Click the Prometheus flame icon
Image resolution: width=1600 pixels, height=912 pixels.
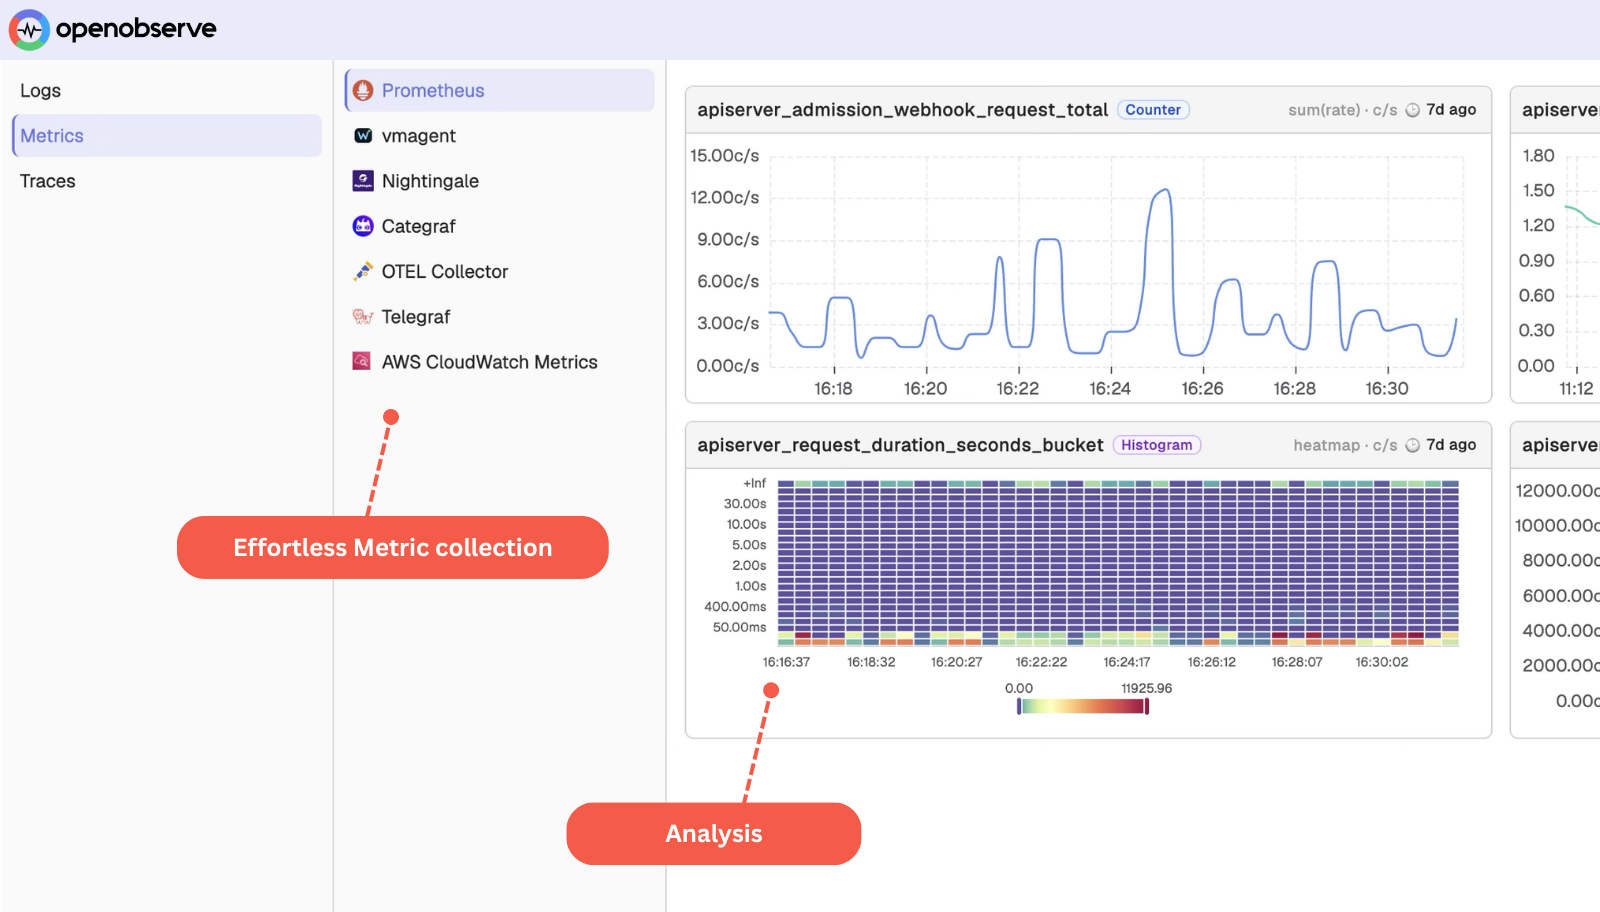(x=363, y=91)
